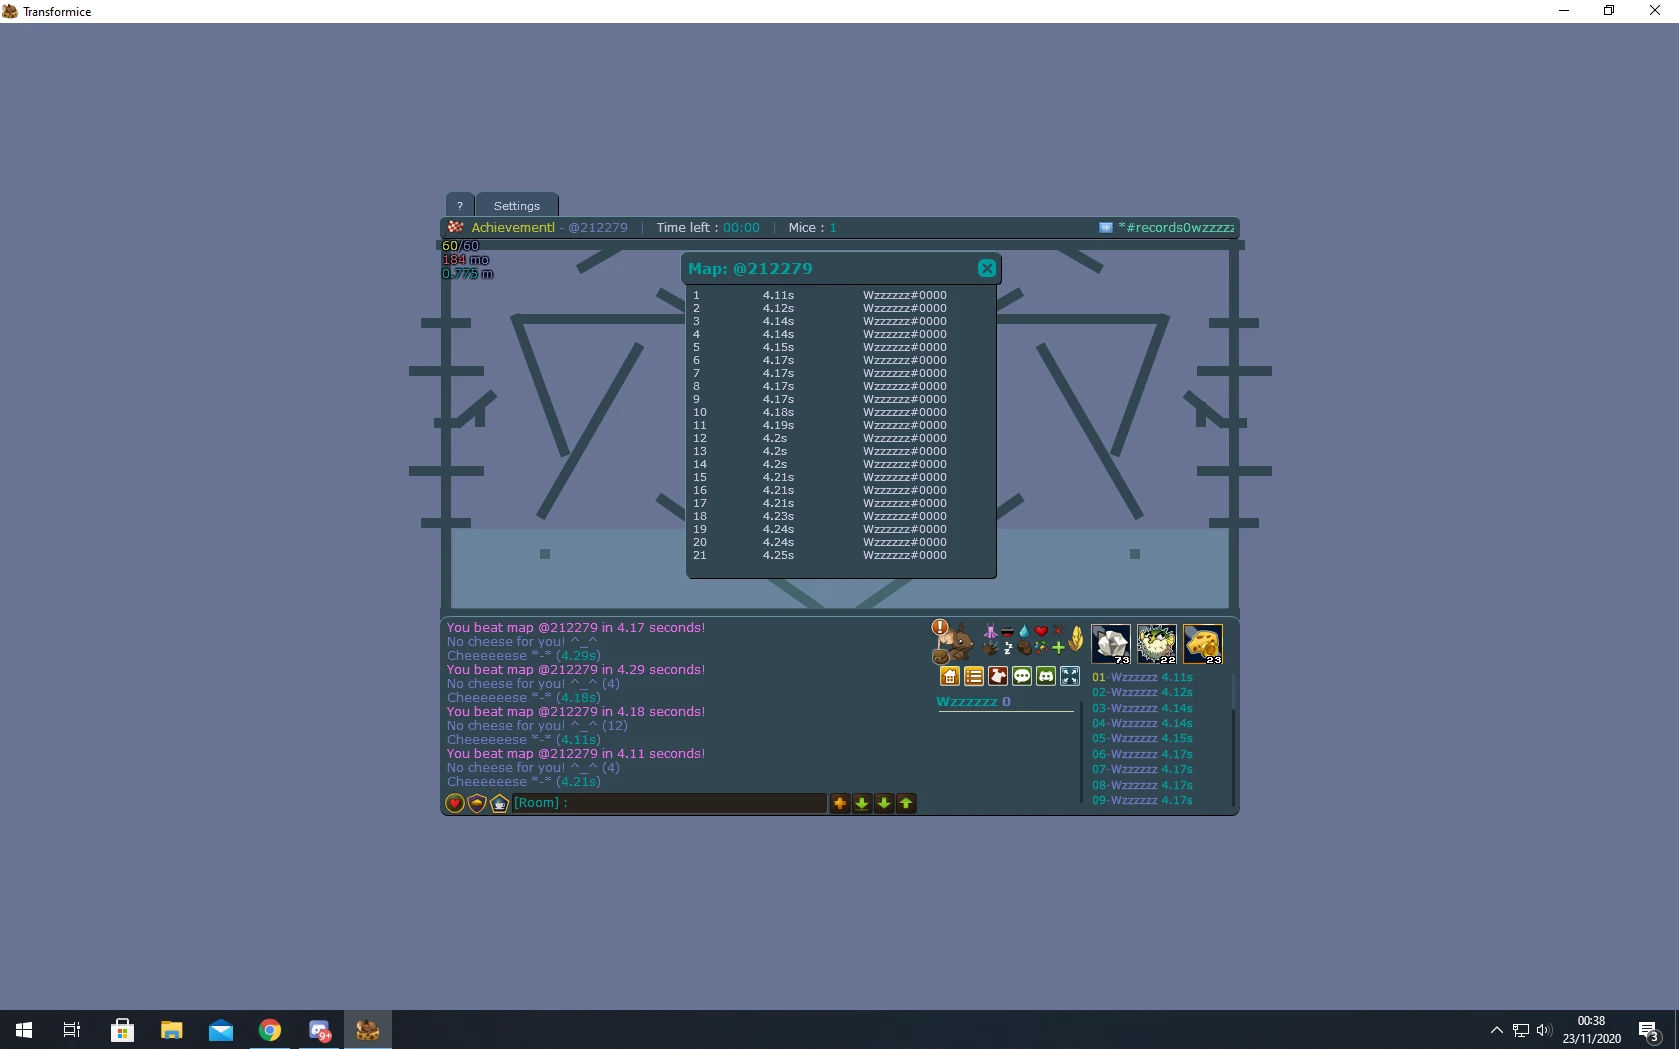Open the red shirt shop button
Image resolution: width=1679 pixels, height=1049 pixels.
click(x=998, y=676)
